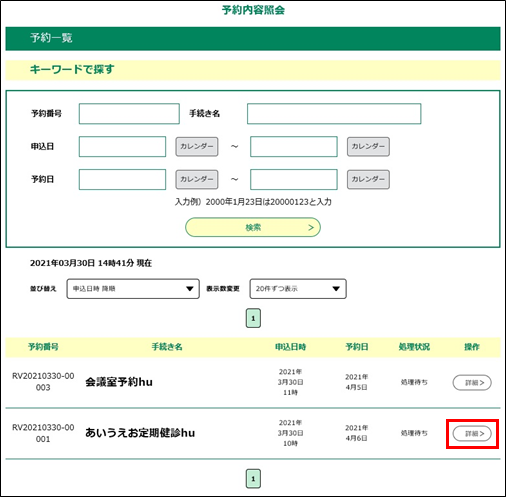Select the あいうえお定期健診hu procedure name
This screenshot has height=497, width=506.
pyautogui.click(x=140, y=433)
